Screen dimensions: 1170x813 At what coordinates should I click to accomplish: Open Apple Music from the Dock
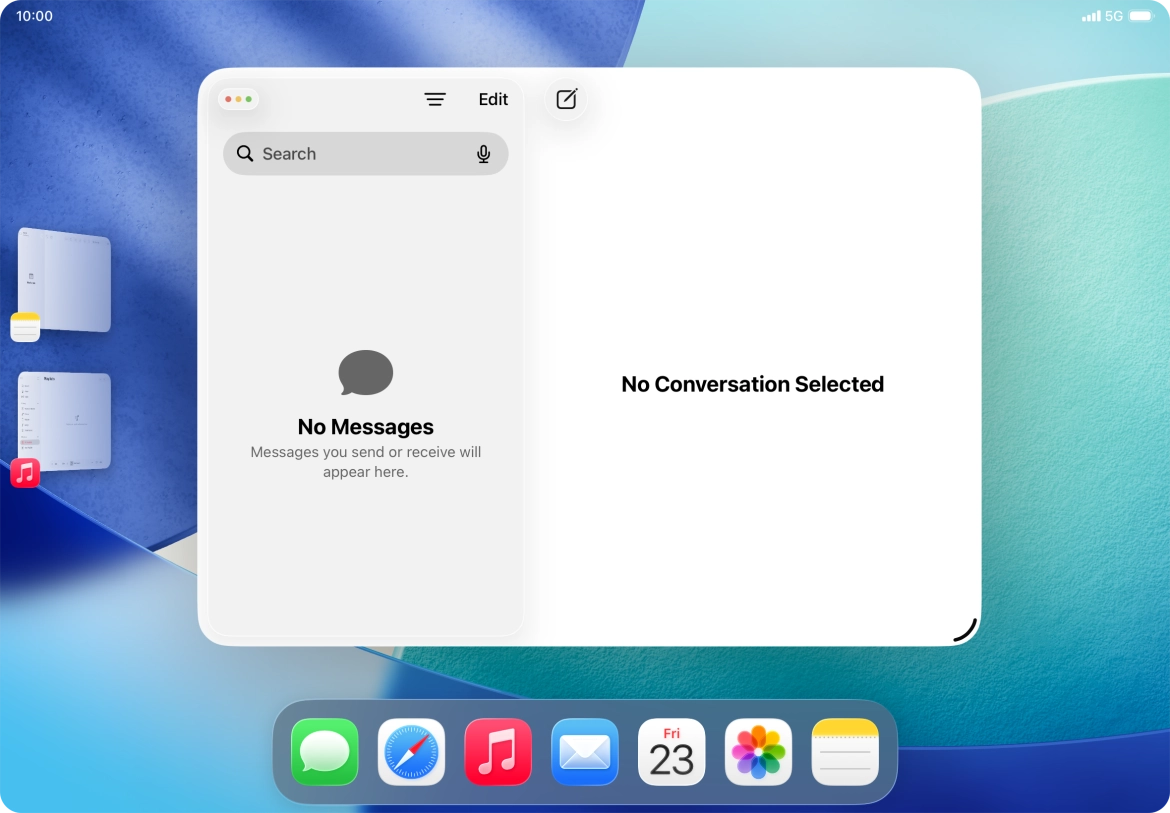[497, 752]
